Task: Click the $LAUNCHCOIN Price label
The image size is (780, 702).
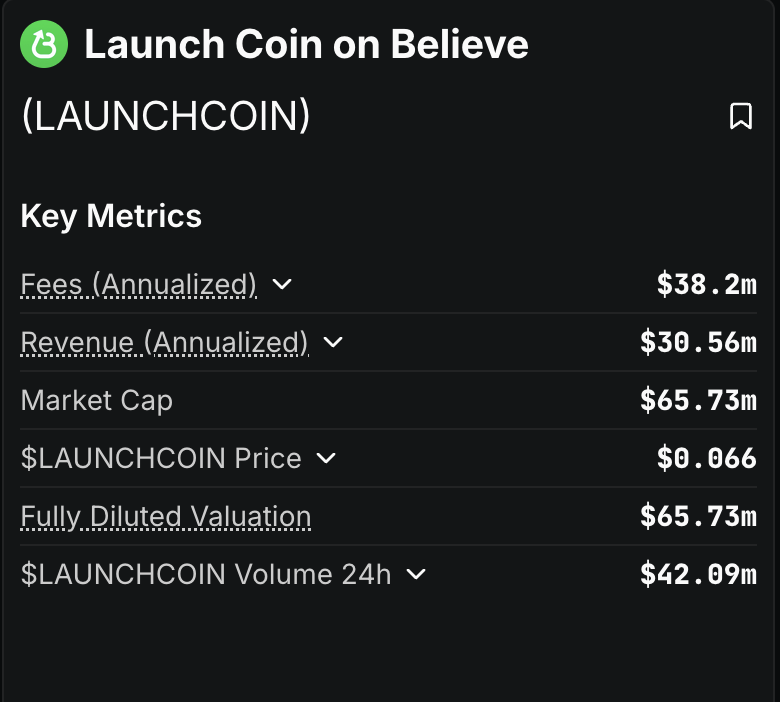Action: point(161,458)
